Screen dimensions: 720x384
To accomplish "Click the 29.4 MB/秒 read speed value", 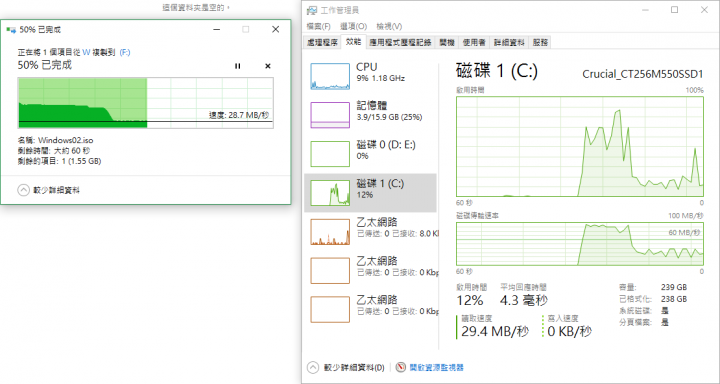I will (495, 331).
